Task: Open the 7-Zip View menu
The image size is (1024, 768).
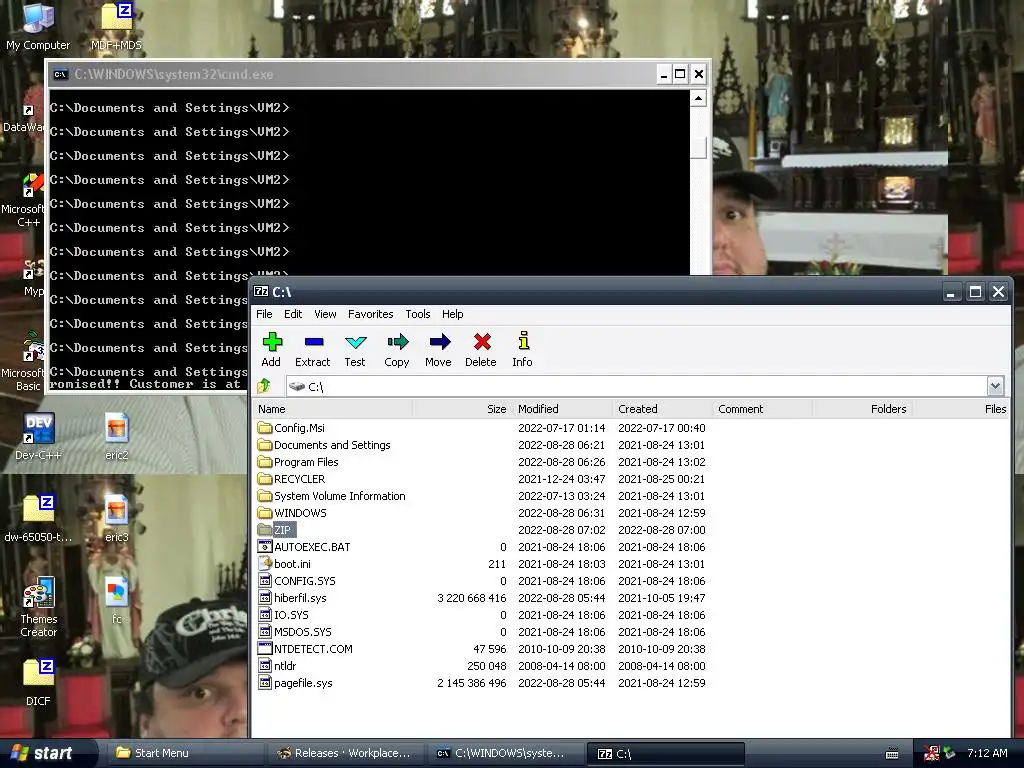Action: pos(325,314)
